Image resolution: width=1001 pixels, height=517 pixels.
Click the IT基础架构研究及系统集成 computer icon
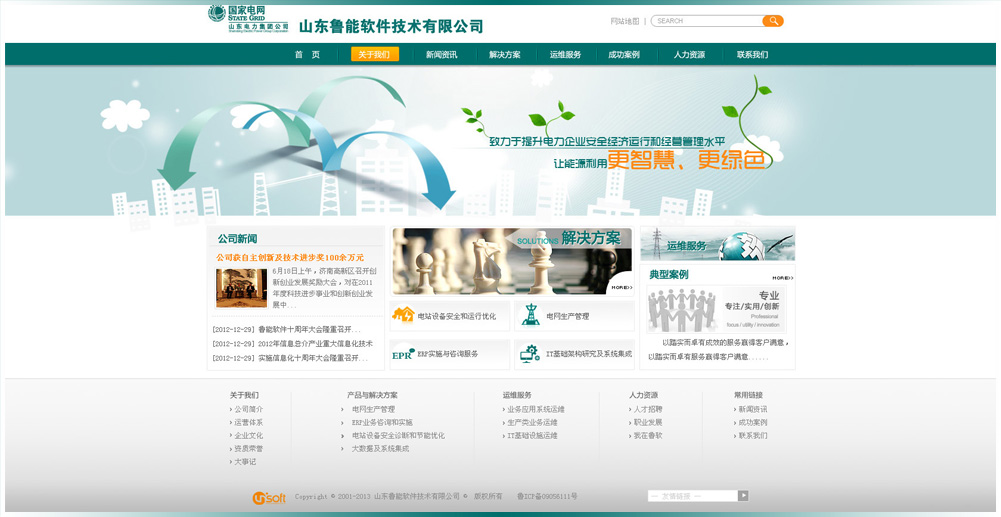[529, 354]
